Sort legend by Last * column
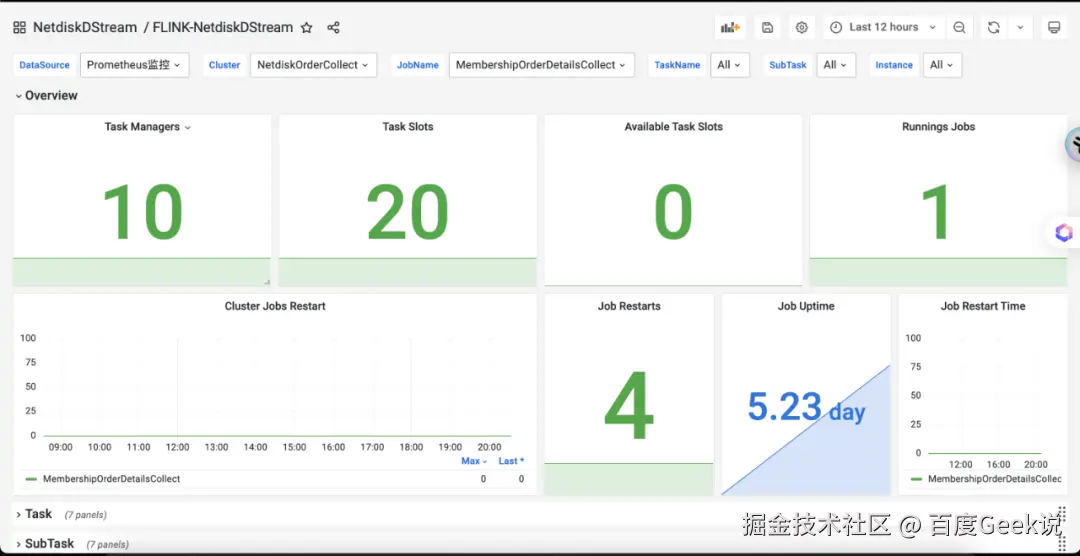The image size is (1080, 556). click(511, 461)
